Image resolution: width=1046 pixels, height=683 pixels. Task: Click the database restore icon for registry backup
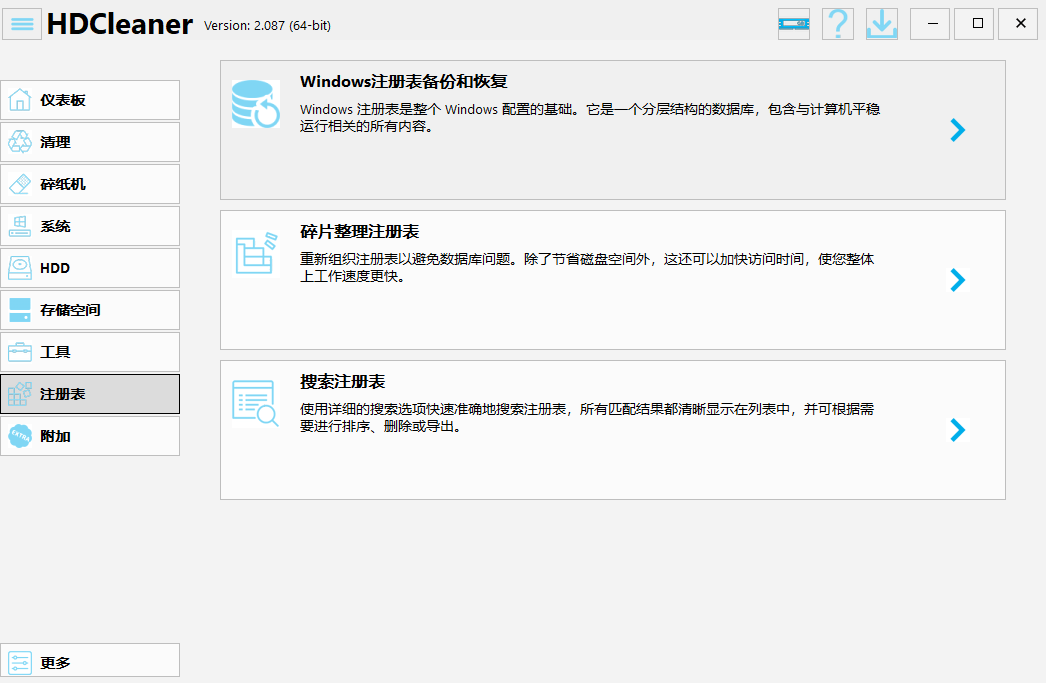point(255,104)
